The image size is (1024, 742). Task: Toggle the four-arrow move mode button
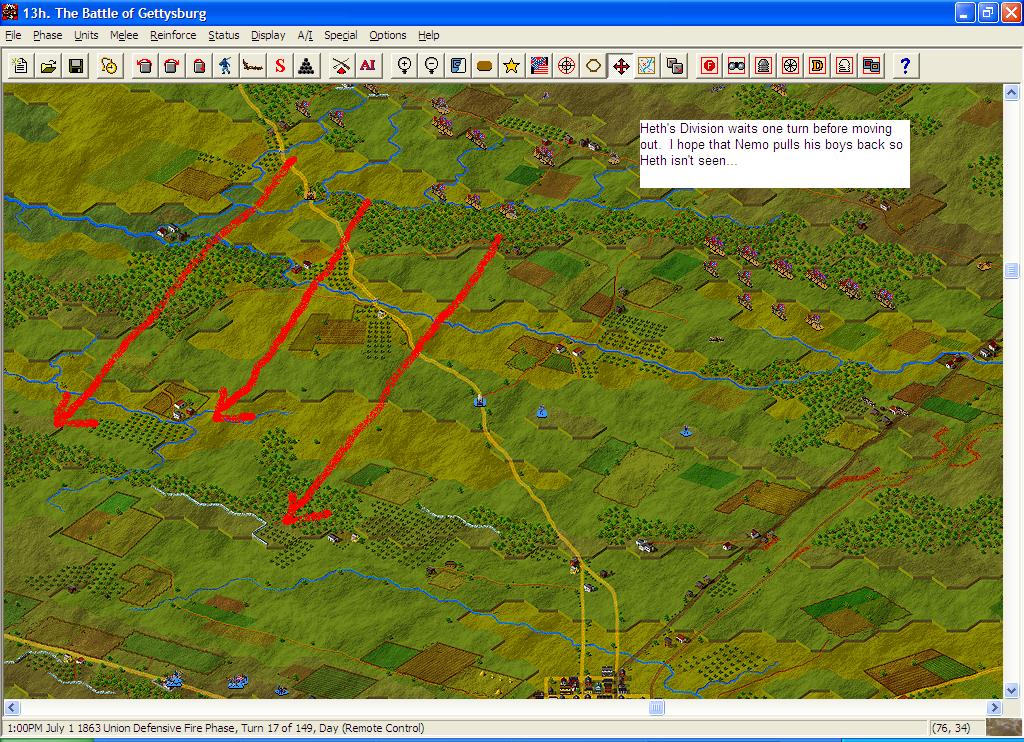point(620,65)
